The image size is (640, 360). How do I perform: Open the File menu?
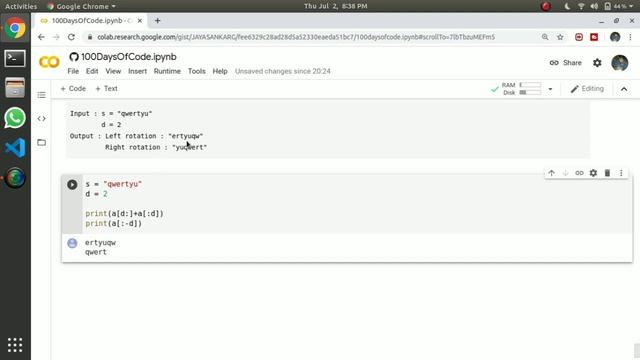pos(73,71)
